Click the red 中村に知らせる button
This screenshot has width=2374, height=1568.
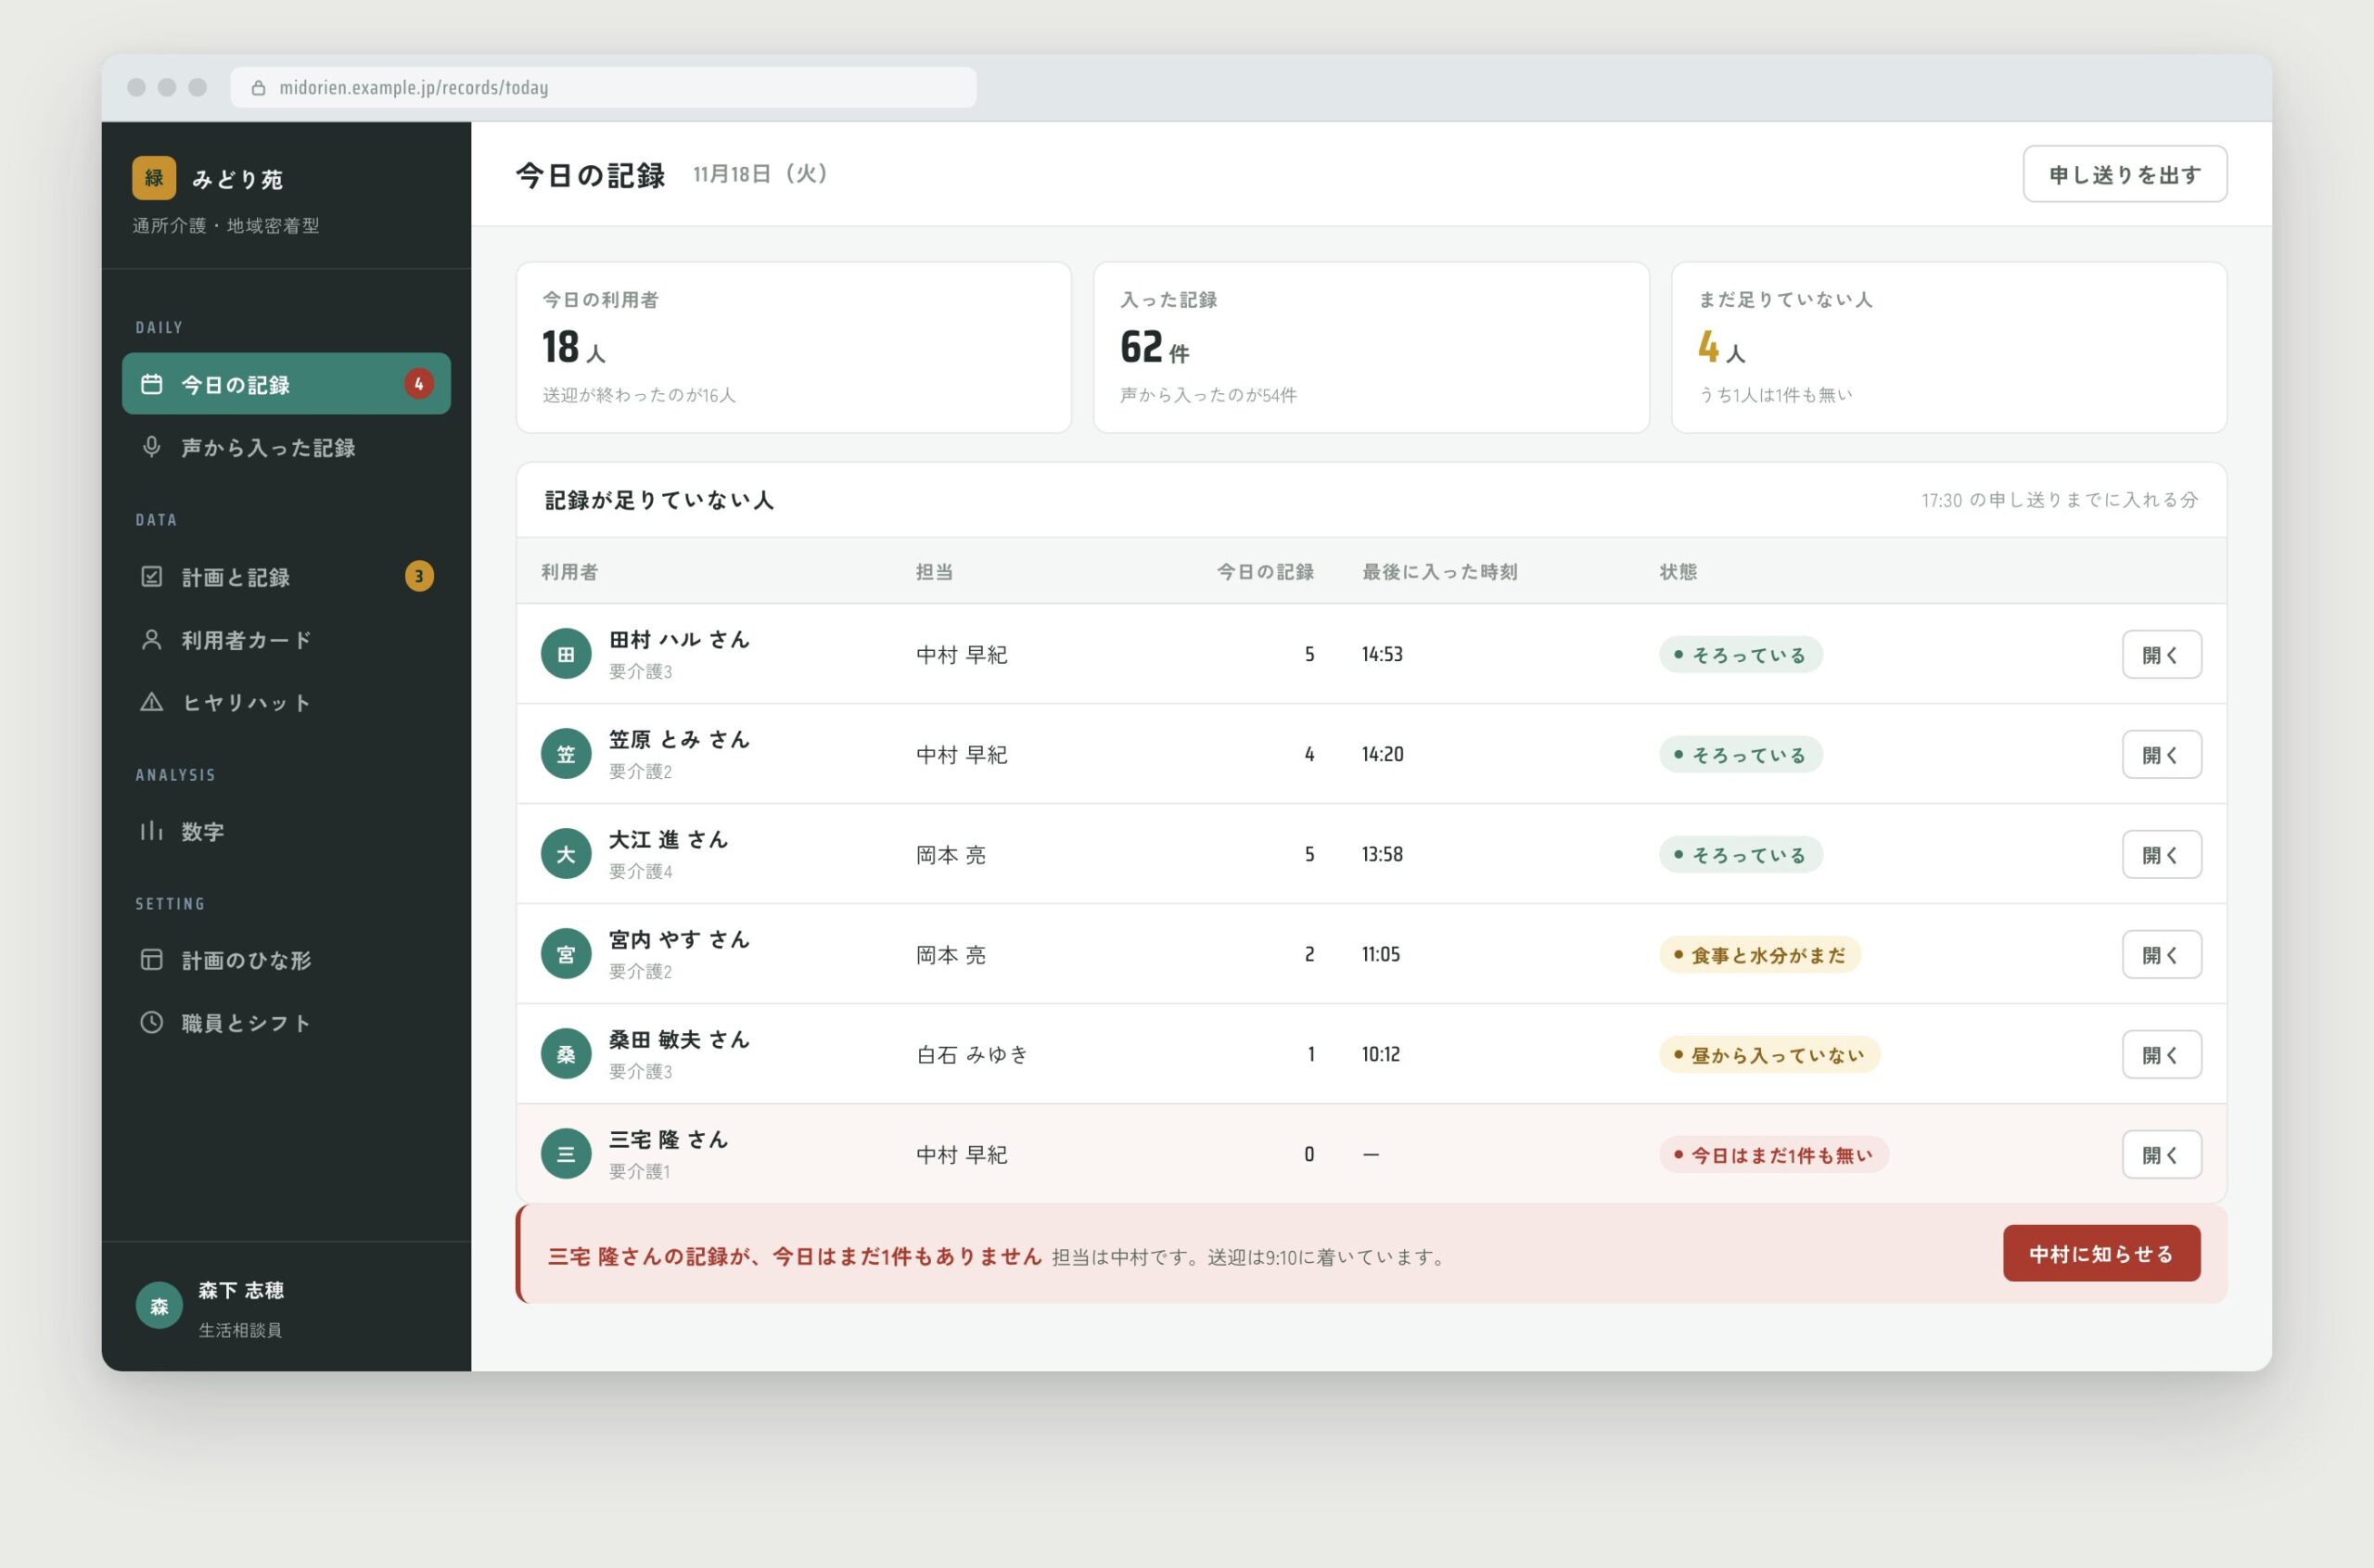tap(2101, 1253)
